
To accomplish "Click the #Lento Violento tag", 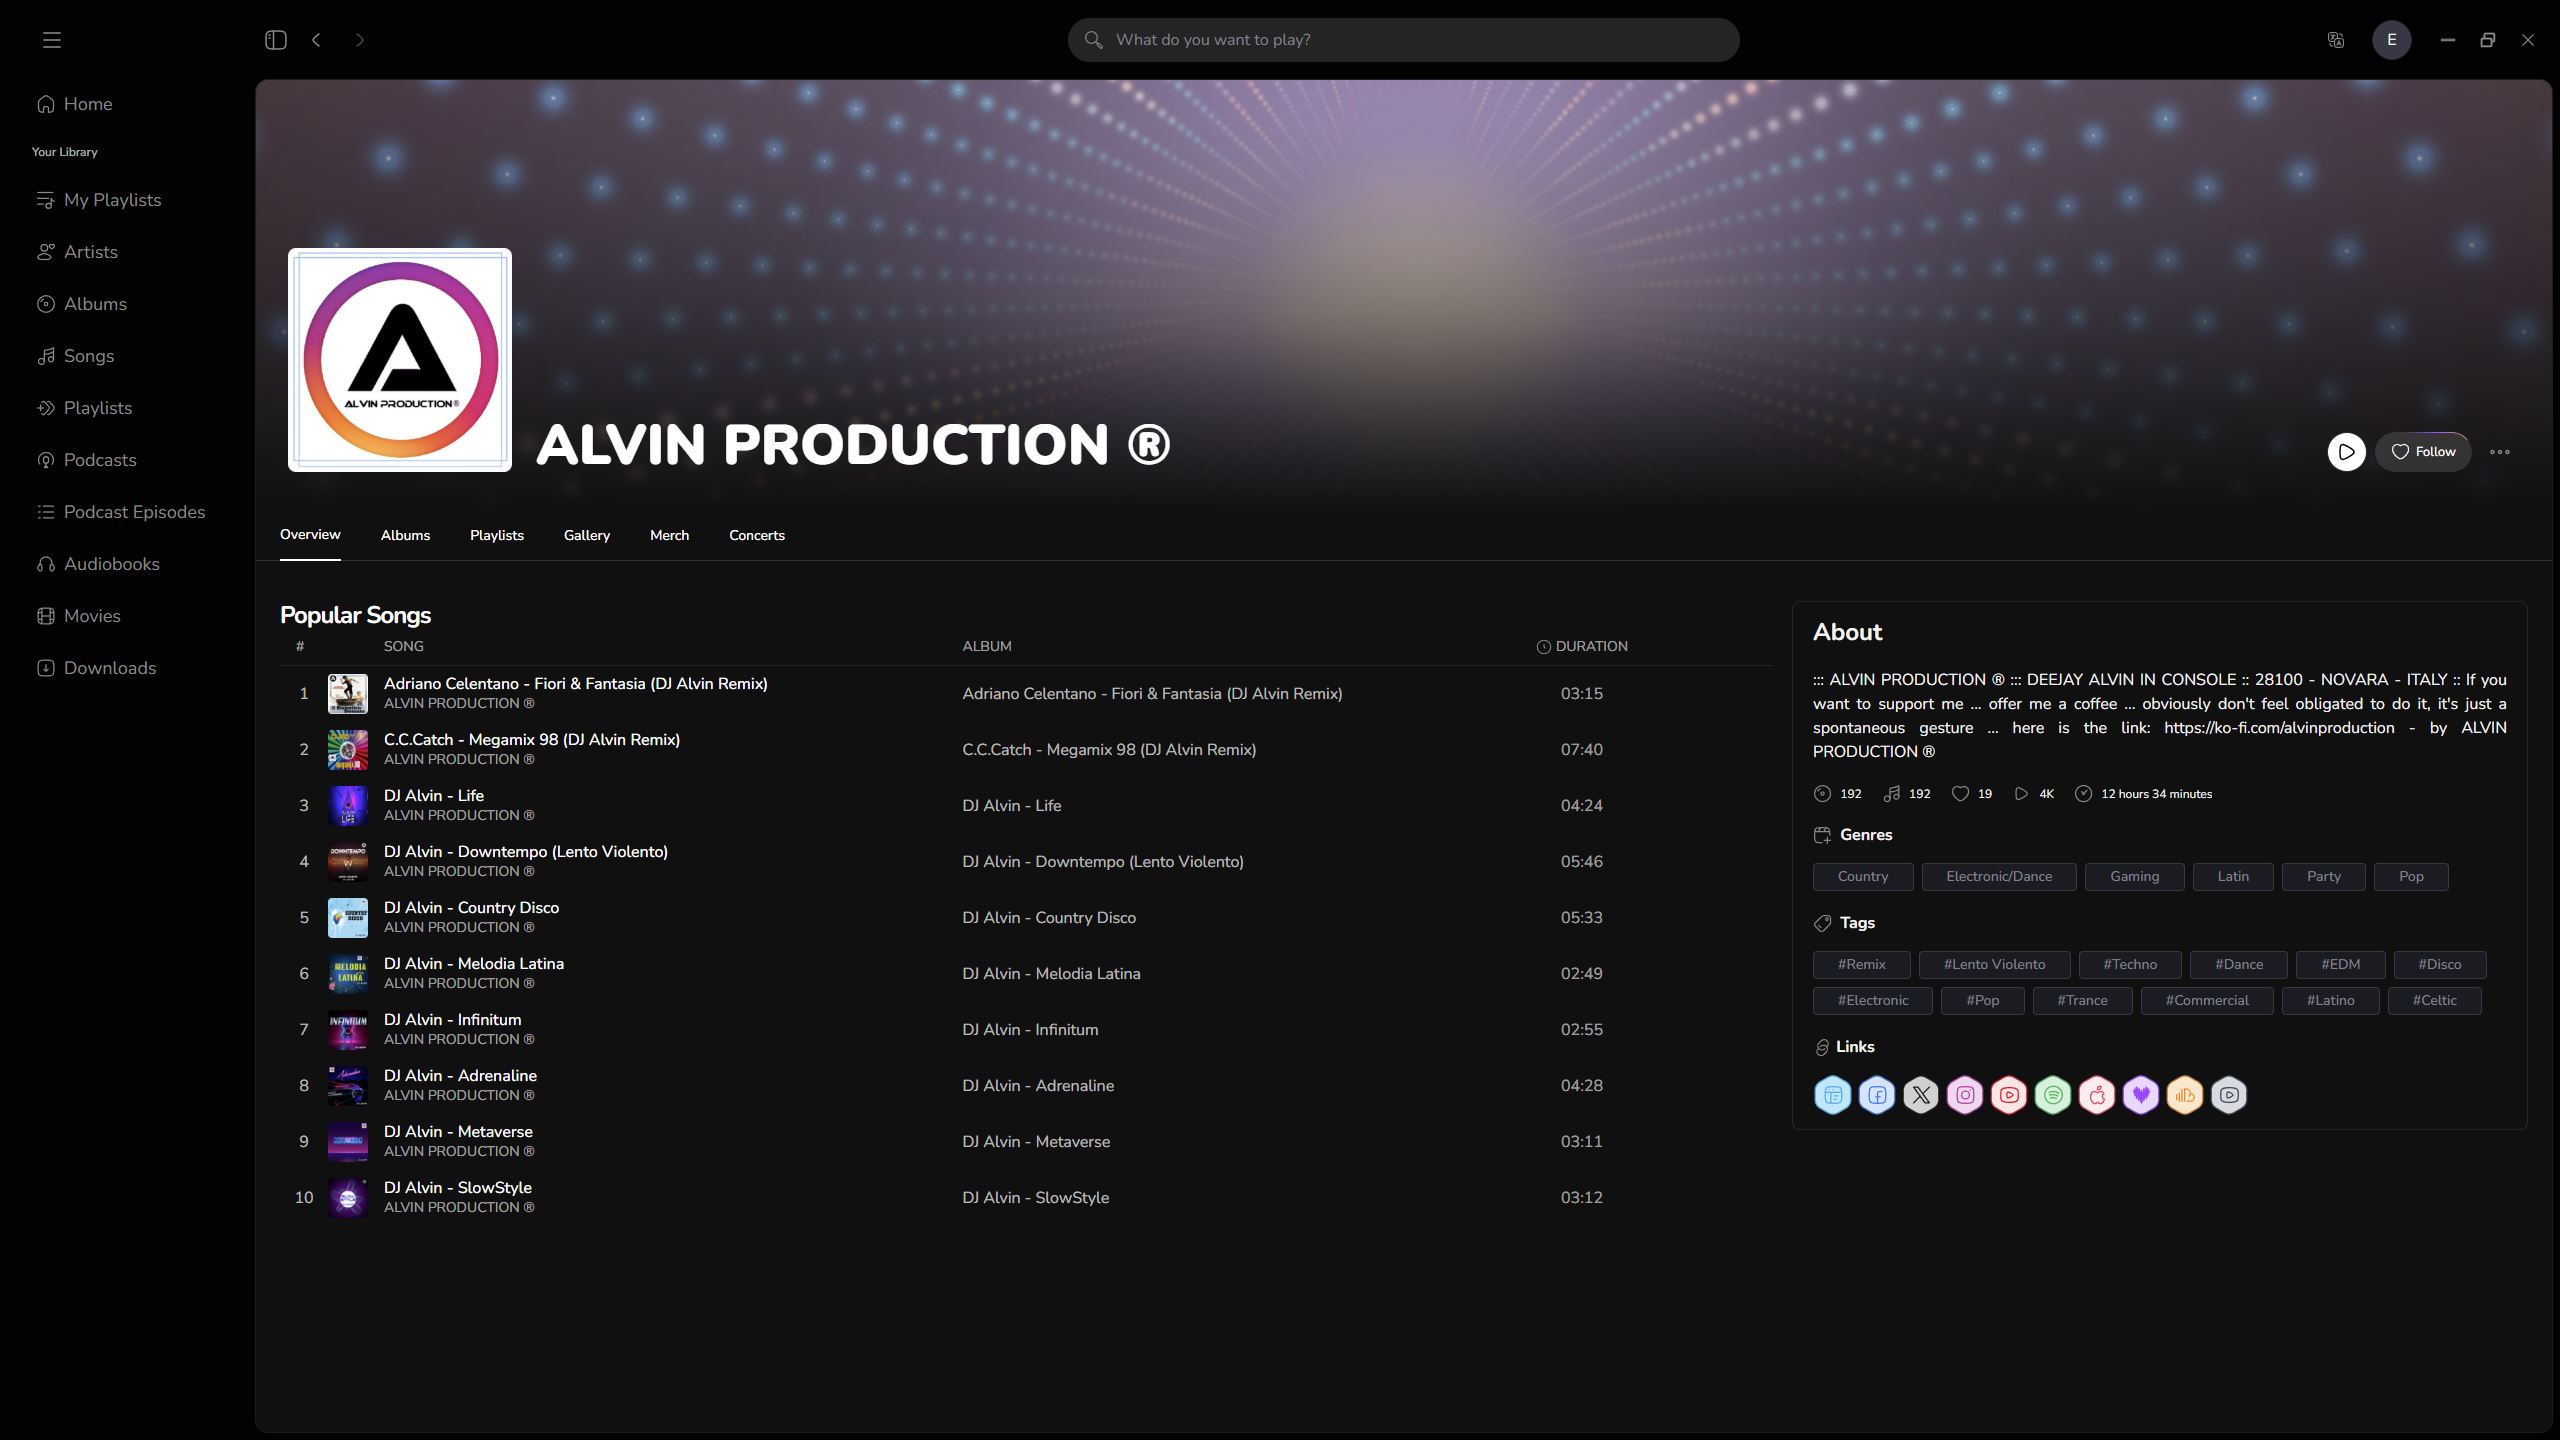I will click(1994, 965).
